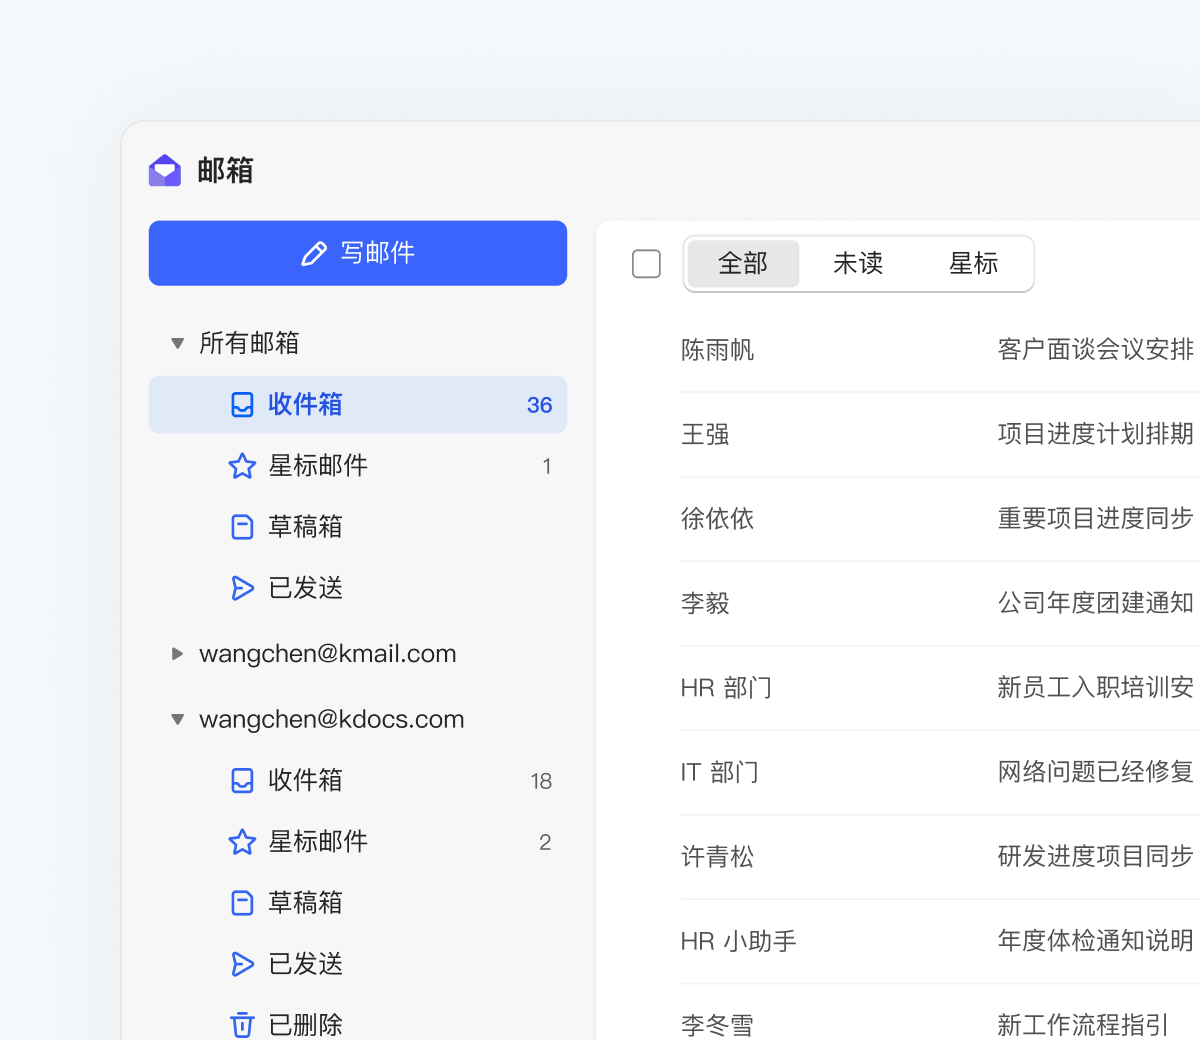Click the star icon under wangchen@kdocs.com

pos(242,842)
